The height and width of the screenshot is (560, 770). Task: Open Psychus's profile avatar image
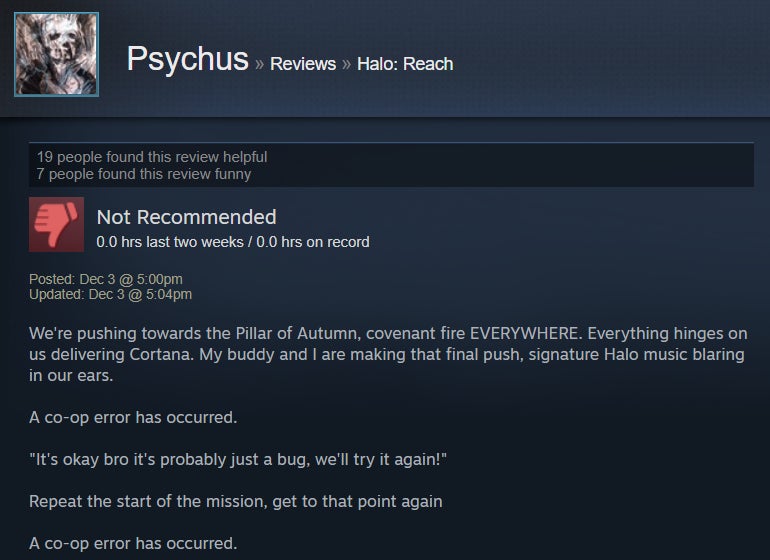coord(56,55)
